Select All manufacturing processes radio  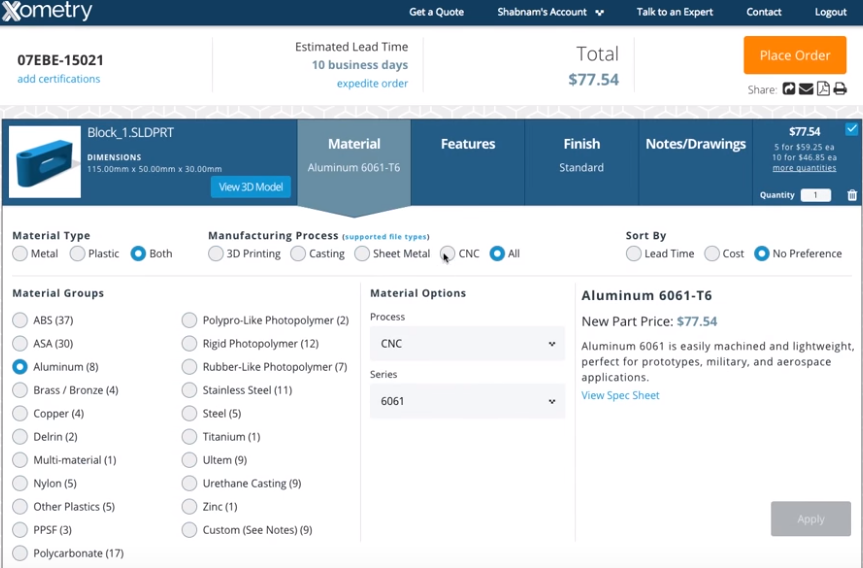tap(497, 254)
